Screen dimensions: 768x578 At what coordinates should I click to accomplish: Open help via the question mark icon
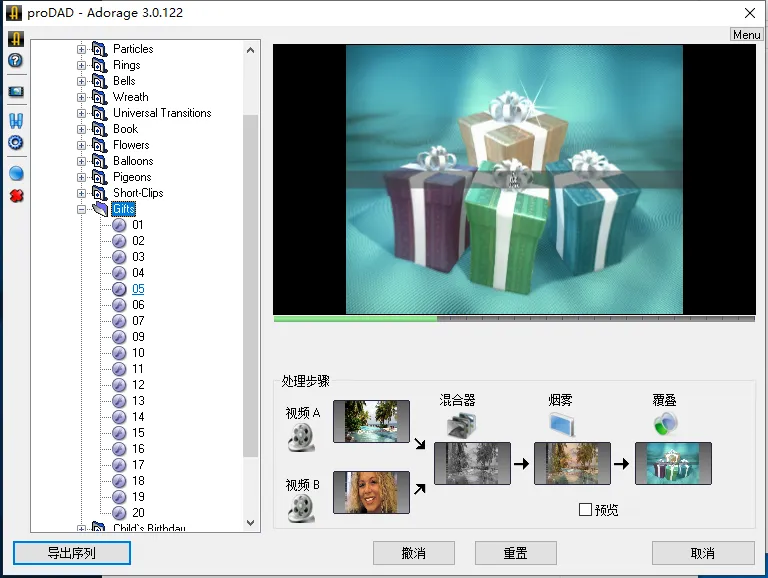click(16, 61)
